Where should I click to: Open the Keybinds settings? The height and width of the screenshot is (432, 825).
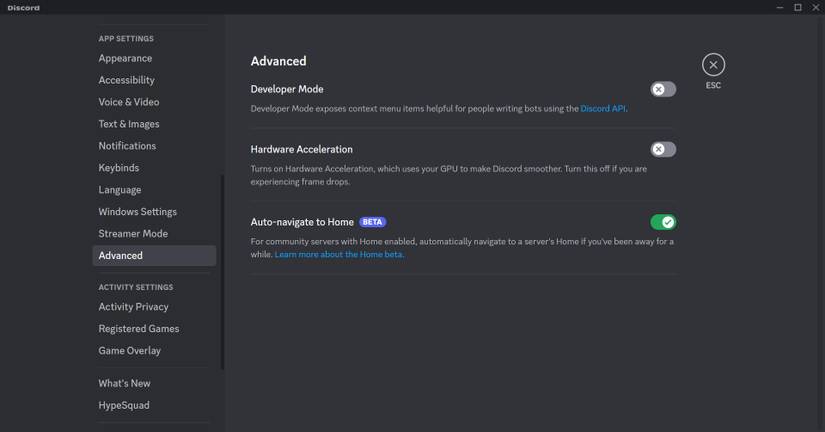(118, 168)
